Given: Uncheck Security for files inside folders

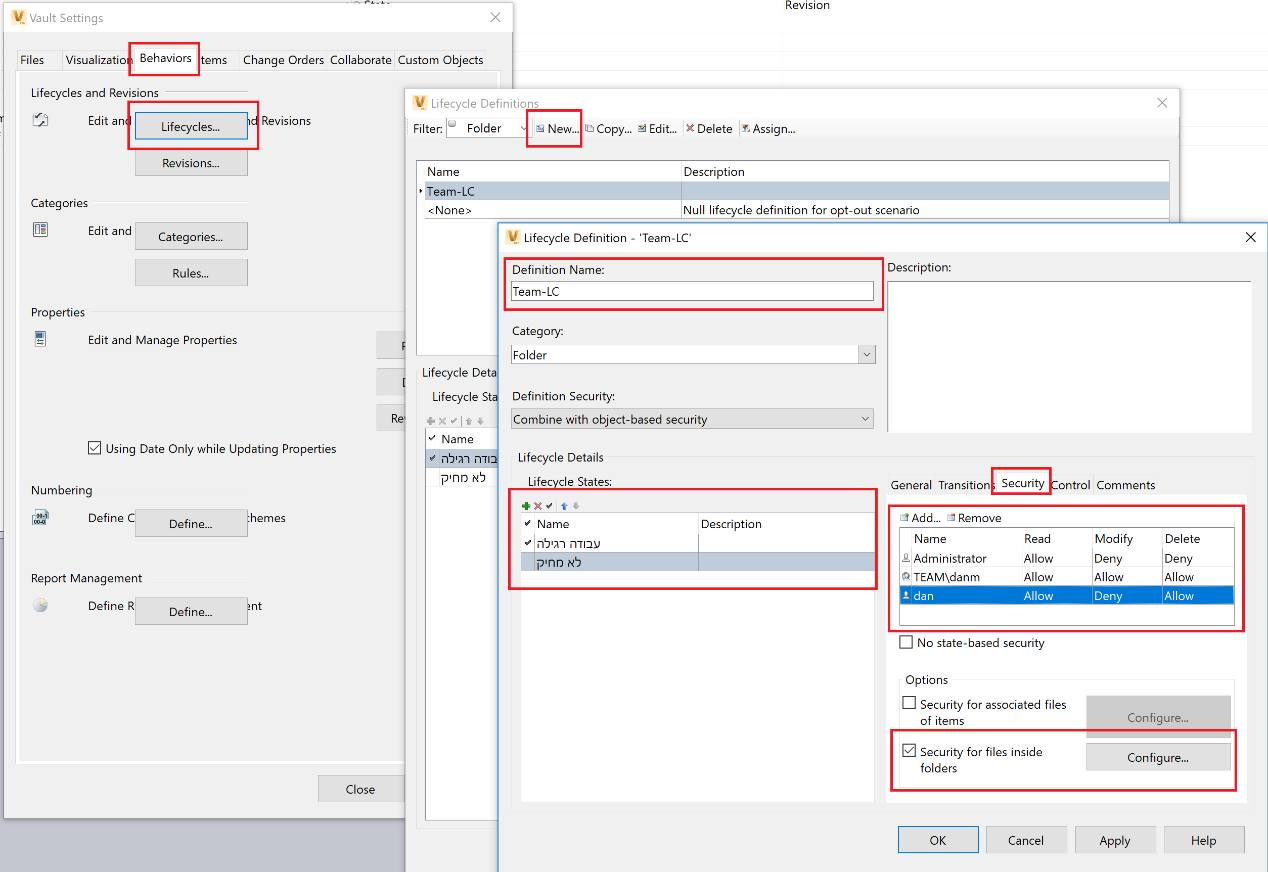Looking at the screenshot, I should click(x=909, y=750).
